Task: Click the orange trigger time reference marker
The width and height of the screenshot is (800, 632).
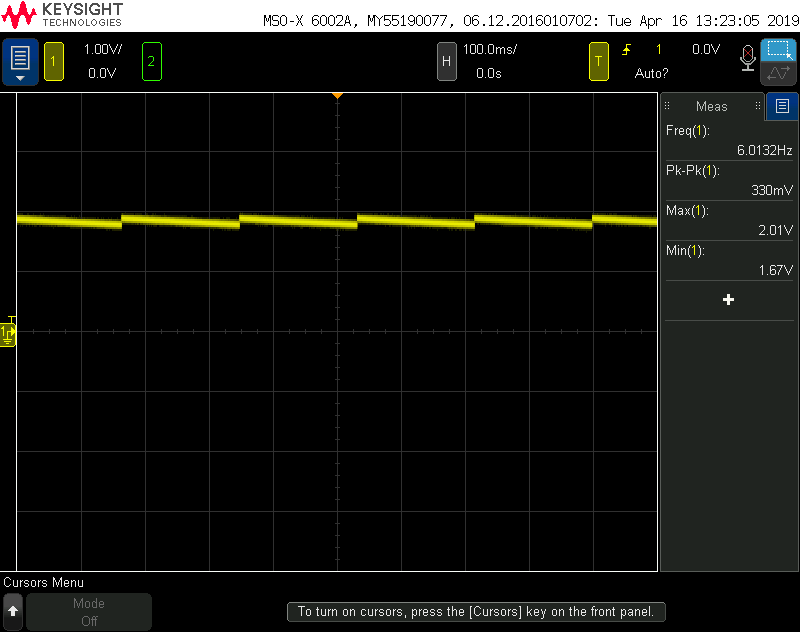Action: point(337,95)
